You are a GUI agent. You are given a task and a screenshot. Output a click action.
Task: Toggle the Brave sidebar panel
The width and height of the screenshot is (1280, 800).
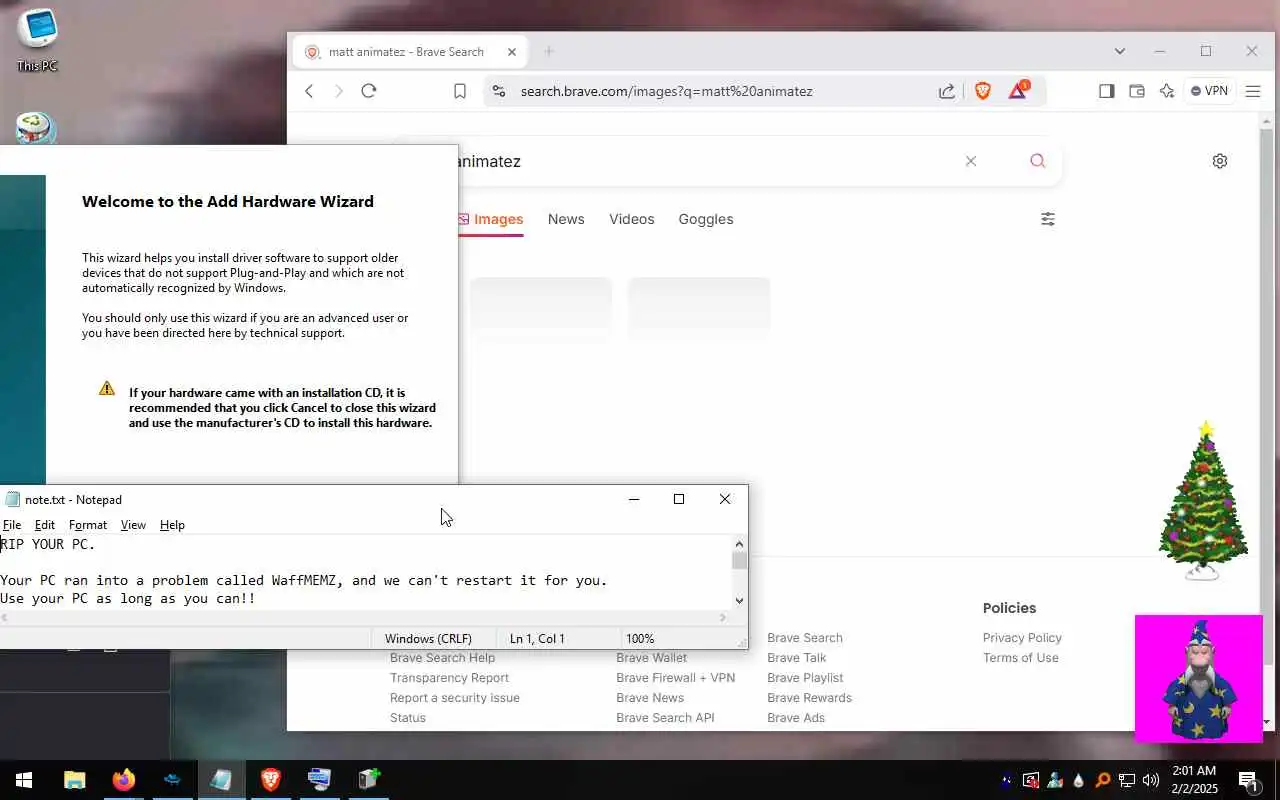(1106, 91)
